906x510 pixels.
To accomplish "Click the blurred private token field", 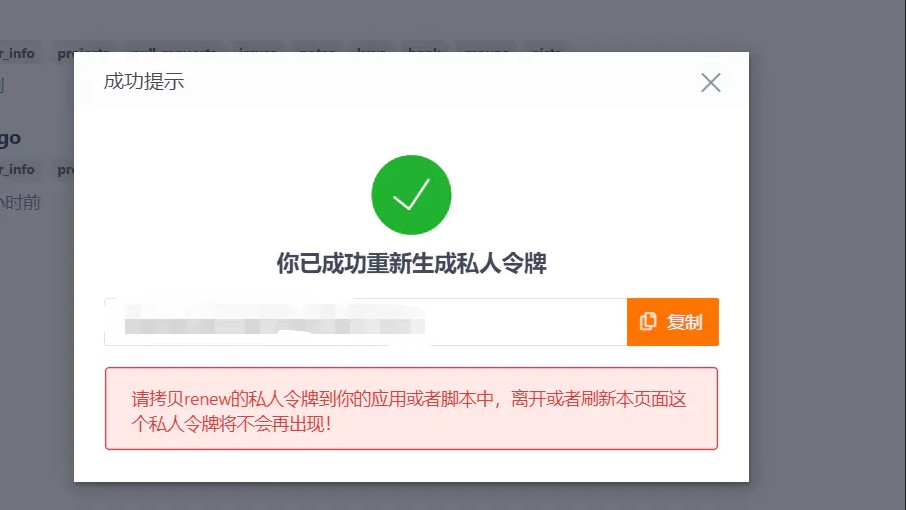I will [365, 322].
